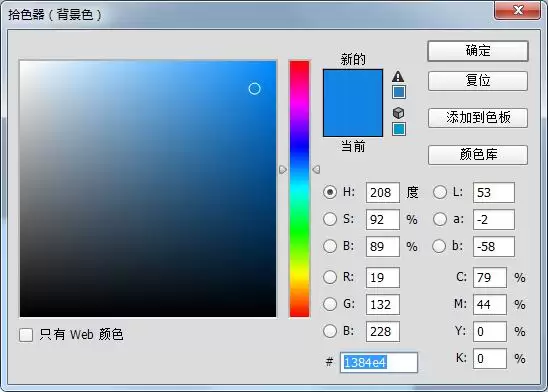Click the hue slider left arrow handle
The image size is (548, 392).
(283, 170)
